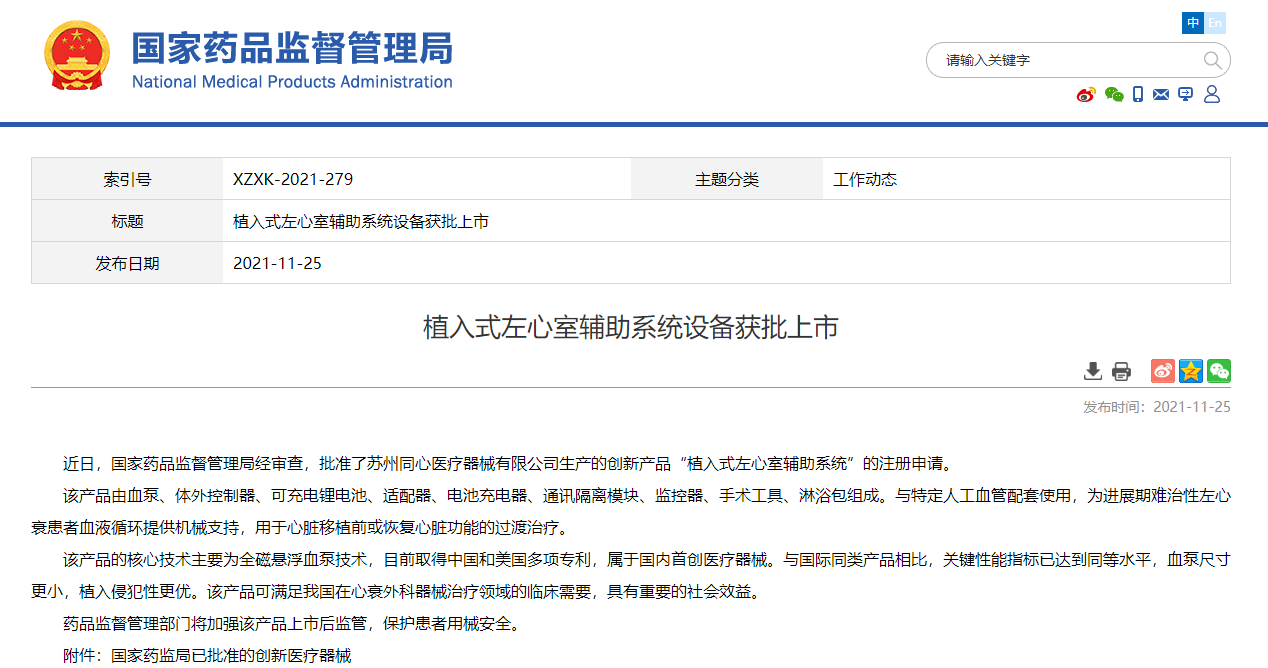Switch the language to En
The width and height of the screenshot is (1268, 668).
[x=1215, y=23]
